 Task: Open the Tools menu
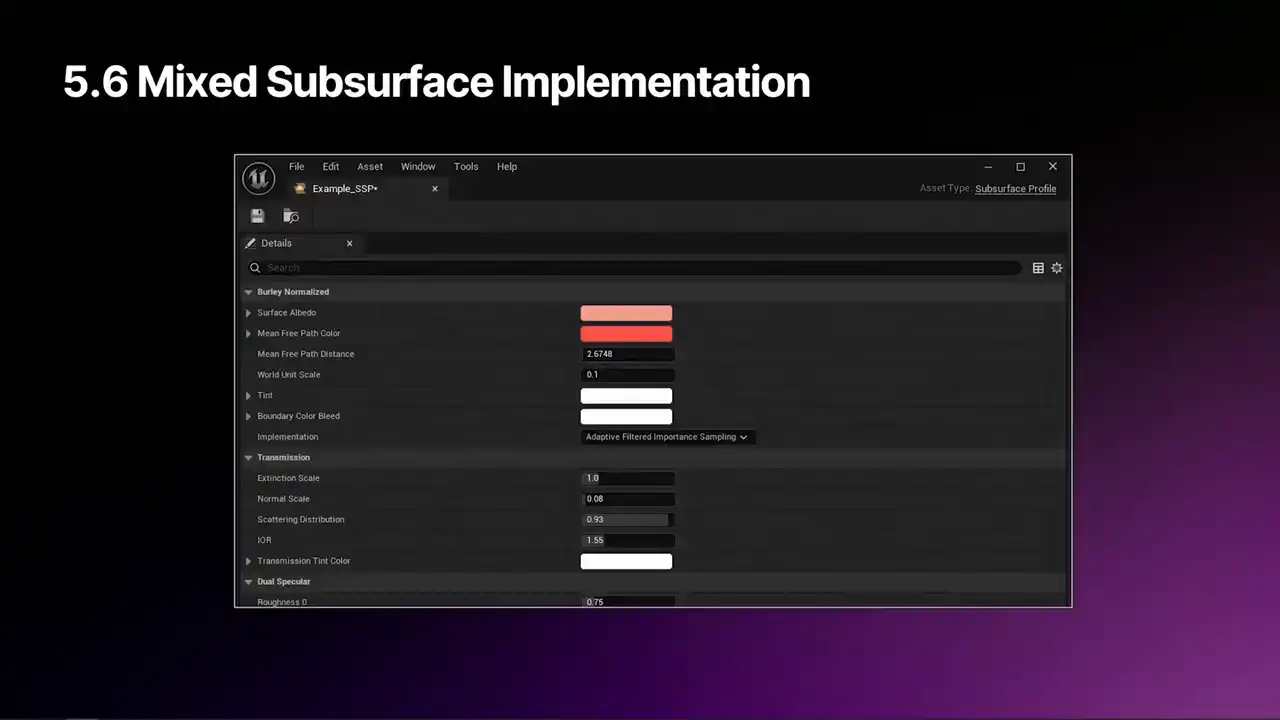(x=466, y=167)
